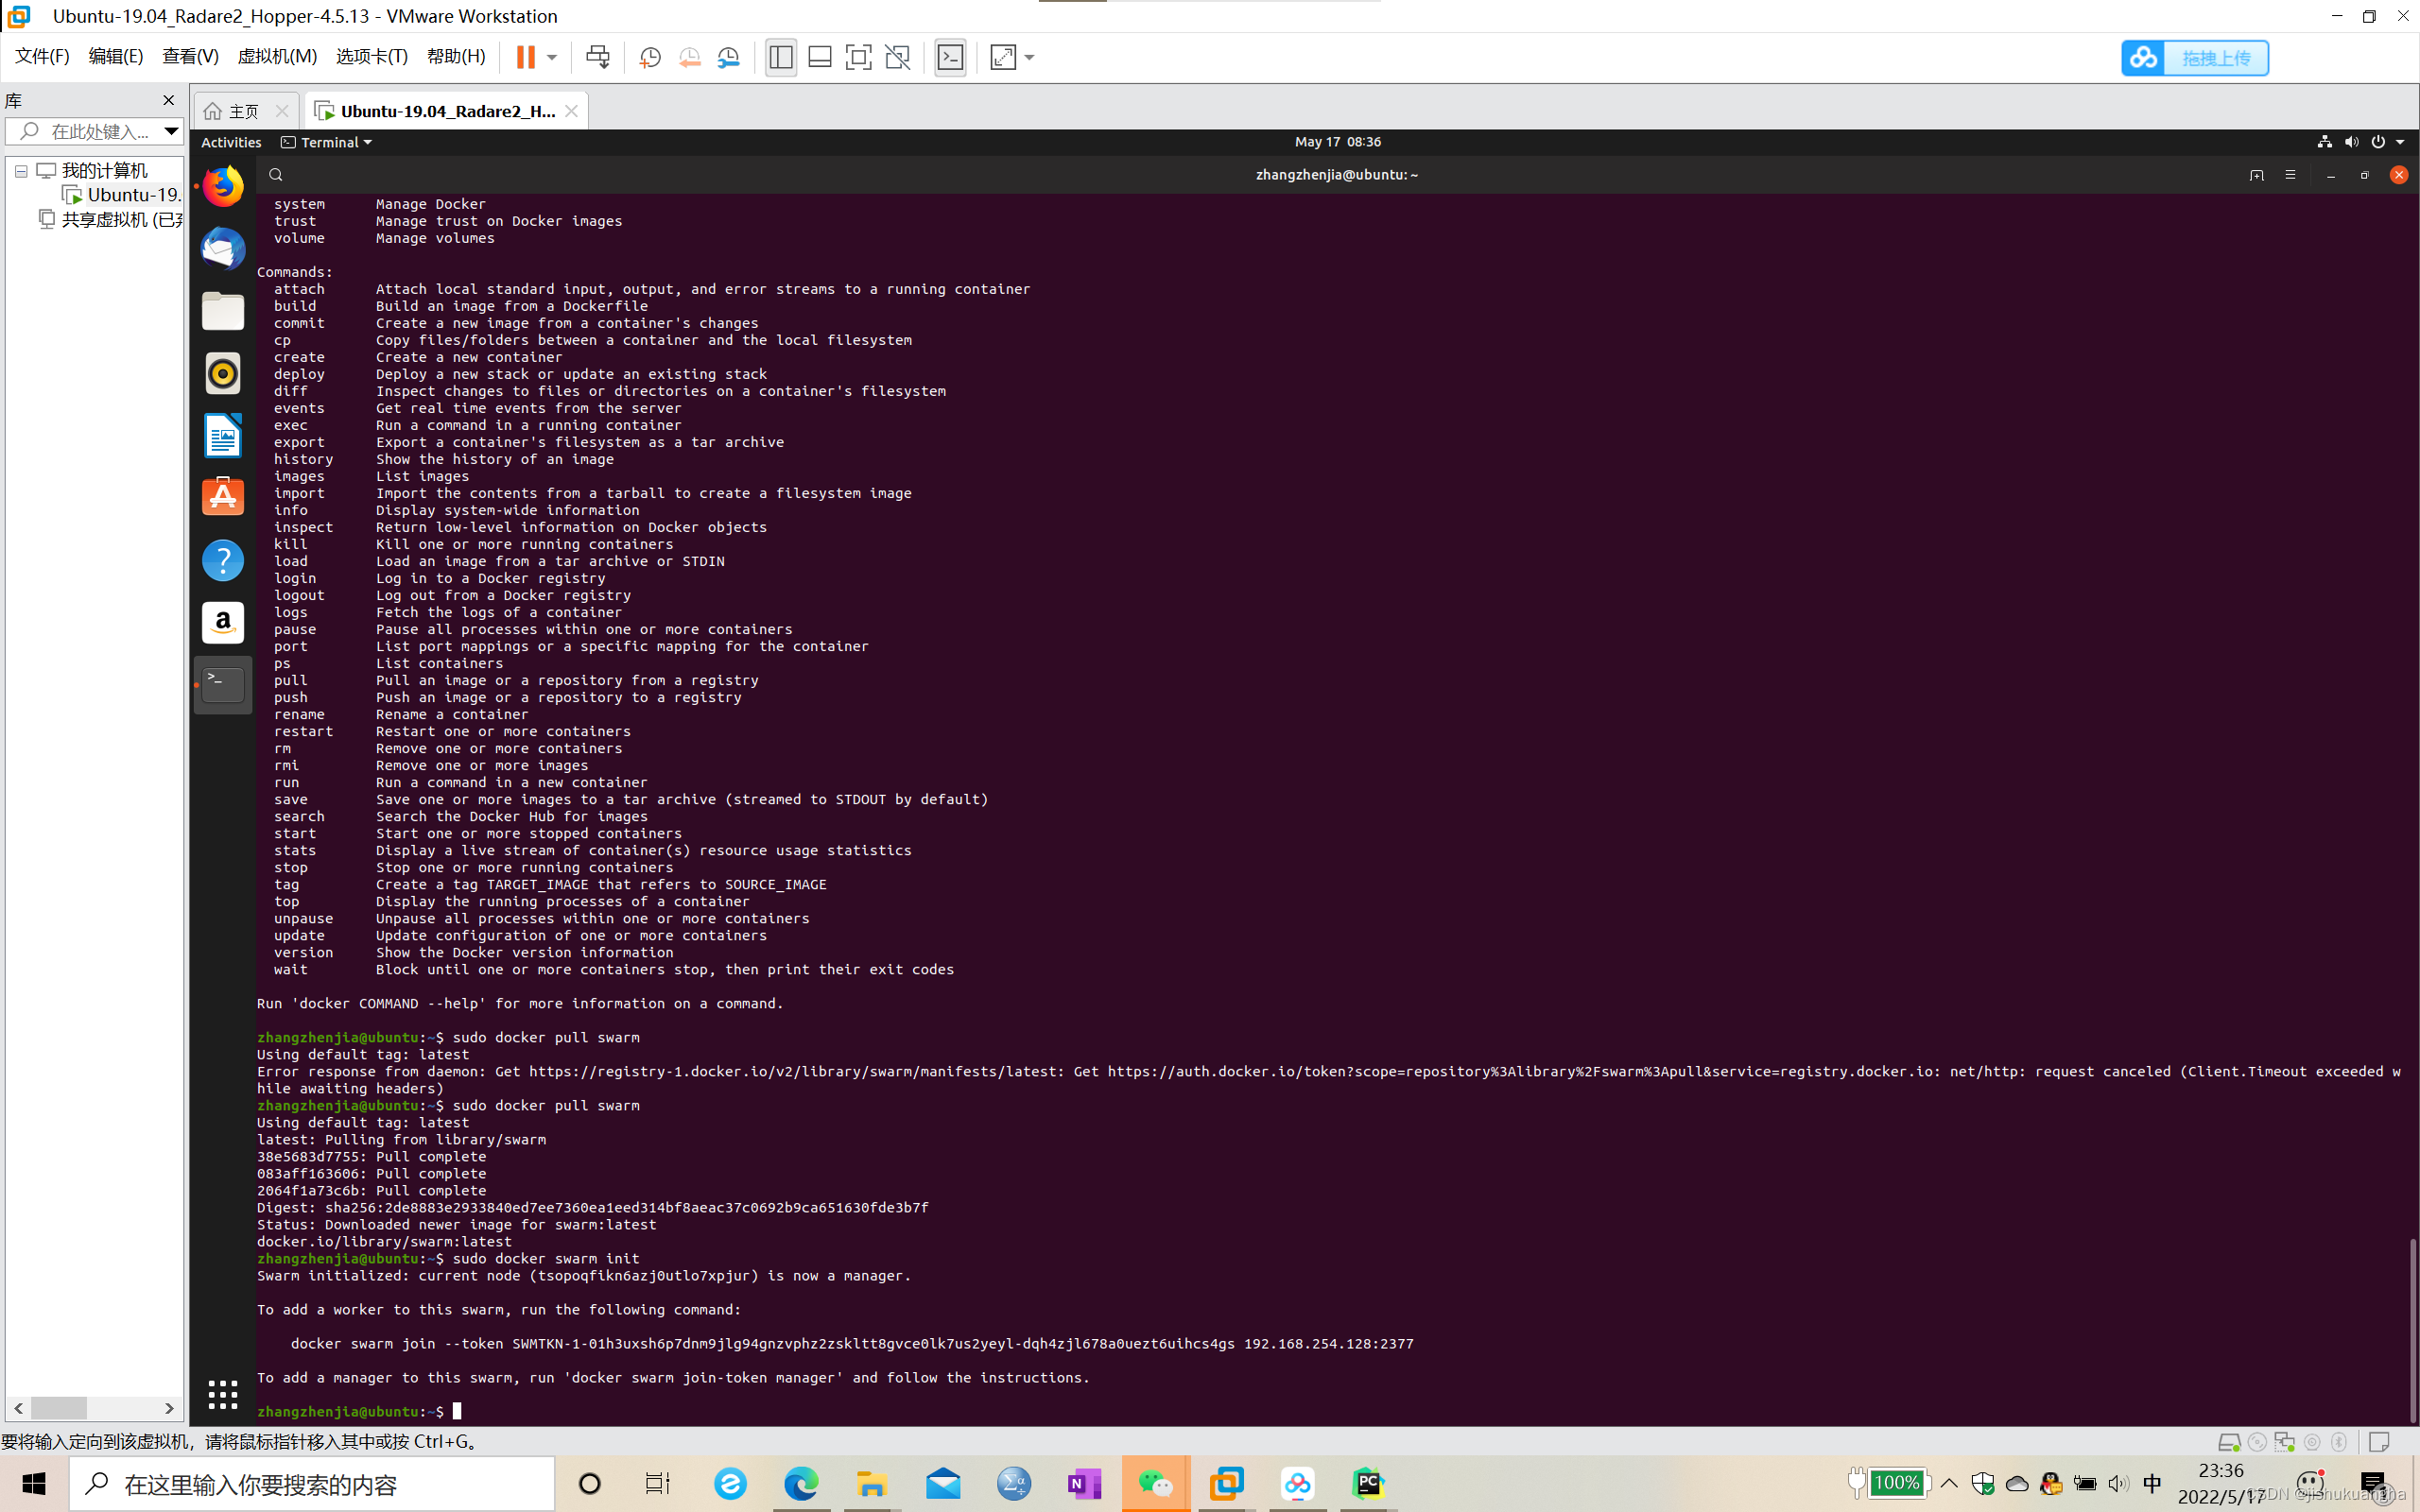The image size is (2420, 1512).
Task: Show Applications grid in Ubuntu dock
Action: coord(222,1394)
